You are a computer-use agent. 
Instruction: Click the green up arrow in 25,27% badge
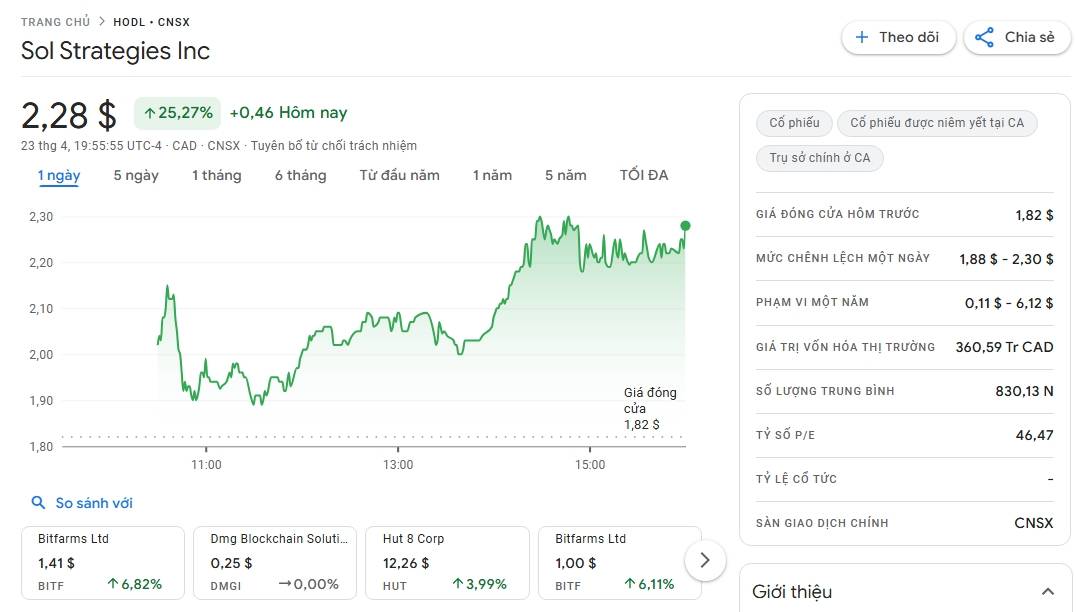pyautogui.click(x=150, y=113)
